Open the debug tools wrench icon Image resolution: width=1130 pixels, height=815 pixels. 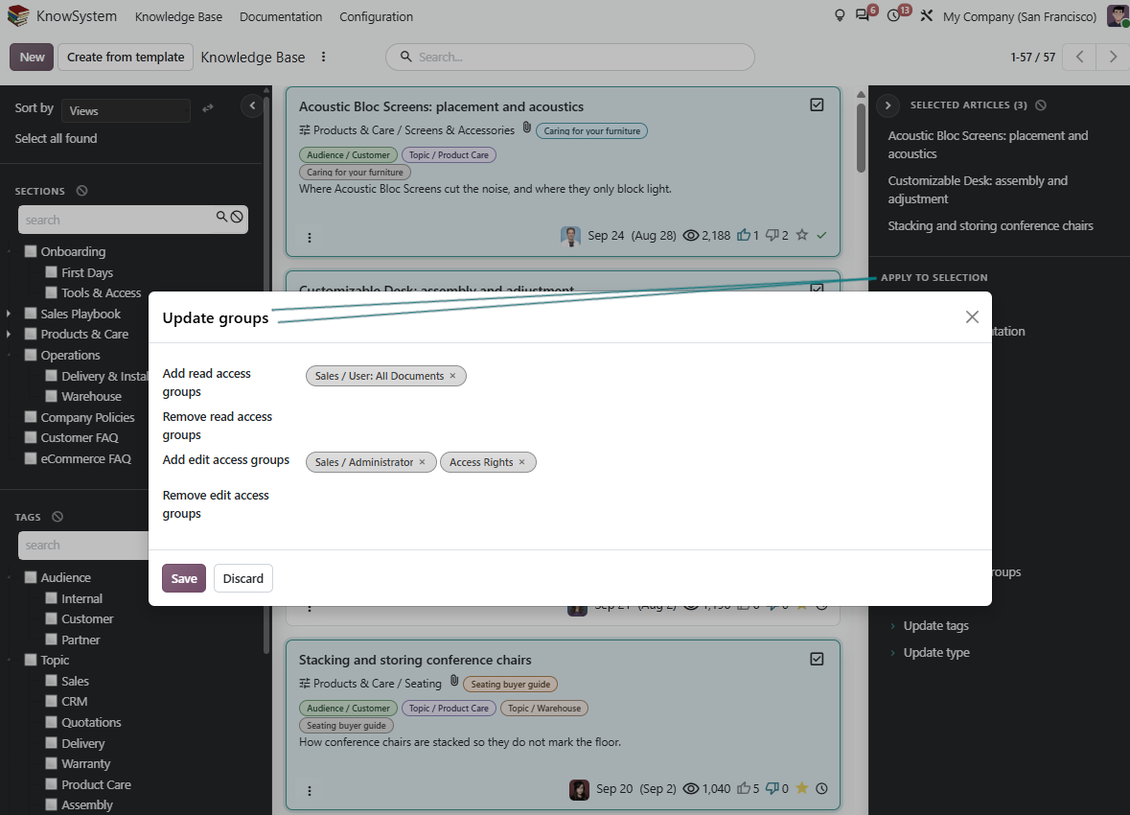[x=927, y=16]
